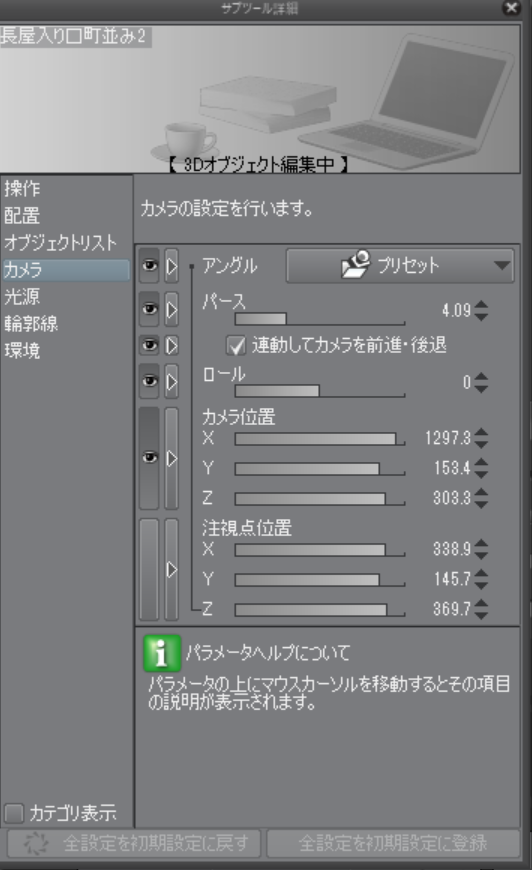
Task: Click the パース stepper arrows beside 4.09
Action: 482,310
